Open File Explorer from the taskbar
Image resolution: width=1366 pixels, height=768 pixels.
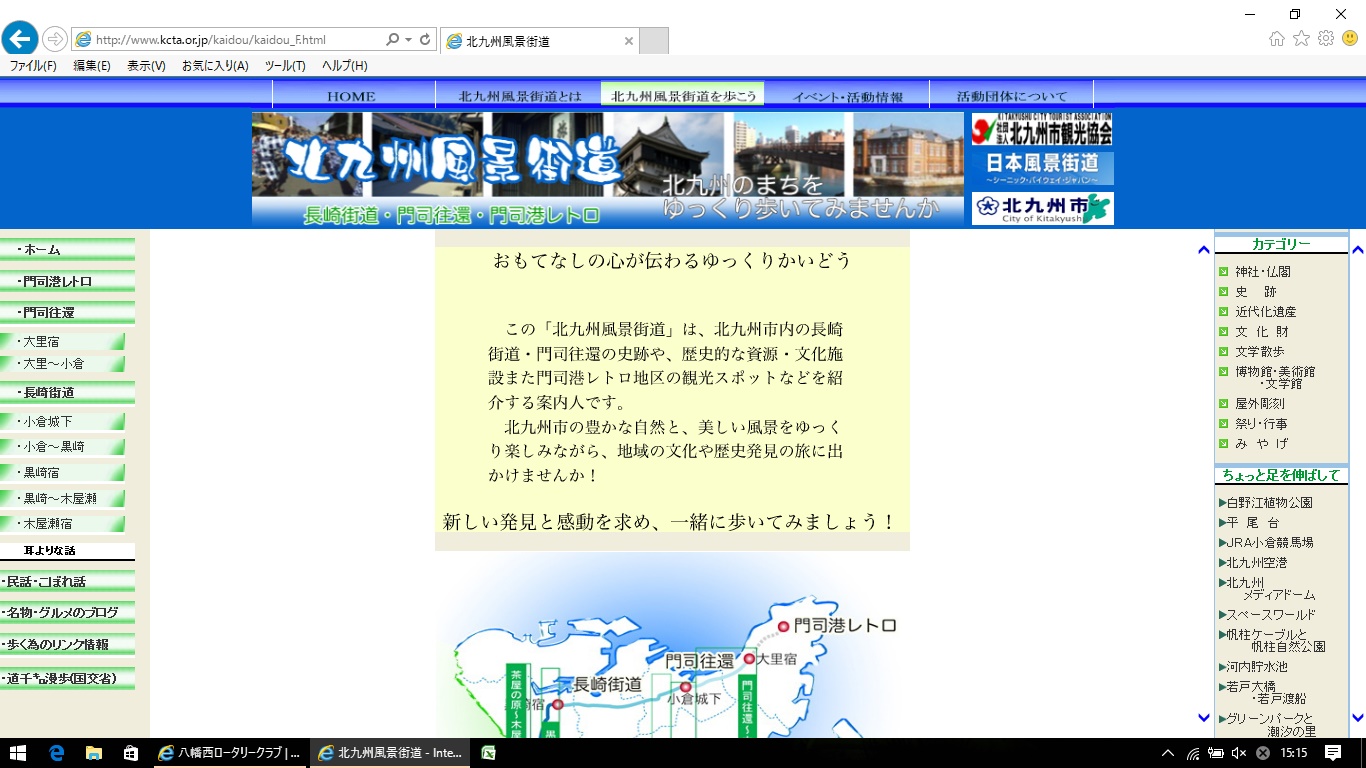coord(93,753)
